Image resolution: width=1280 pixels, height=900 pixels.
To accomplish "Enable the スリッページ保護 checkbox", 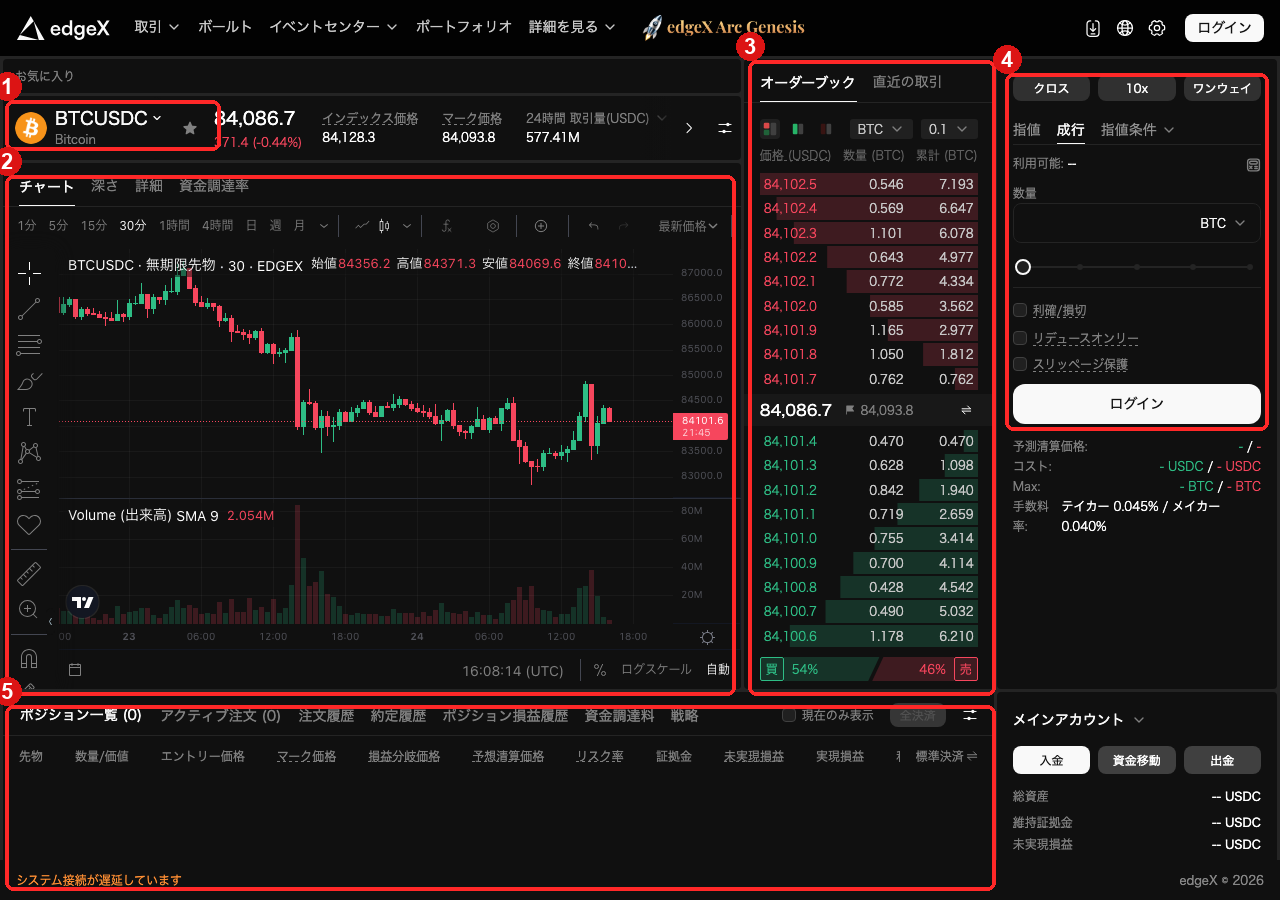I will tap(1020, 364).
